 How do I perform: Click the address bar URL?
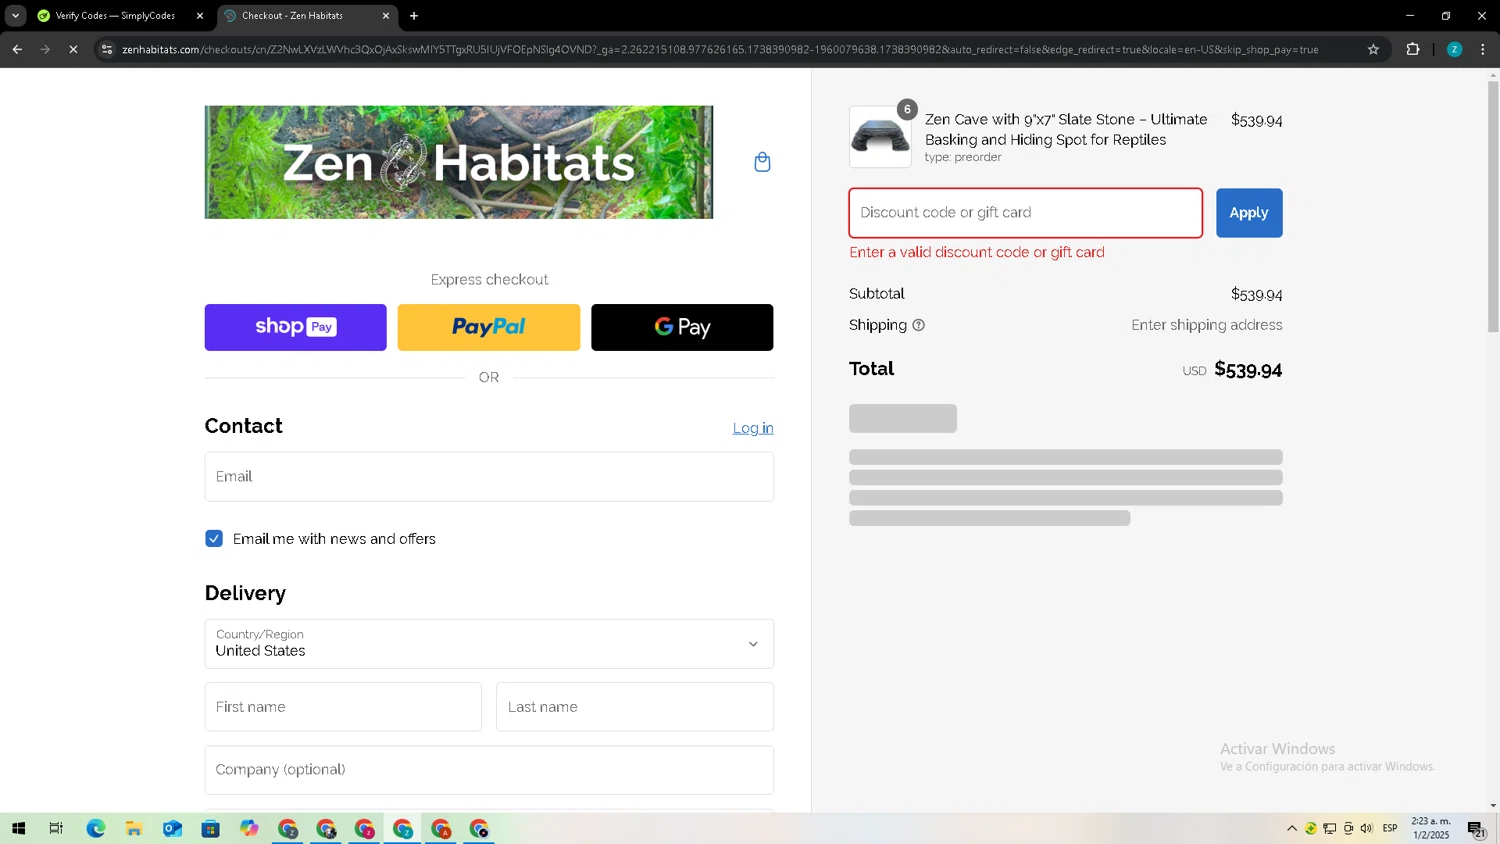pos(720,49)
